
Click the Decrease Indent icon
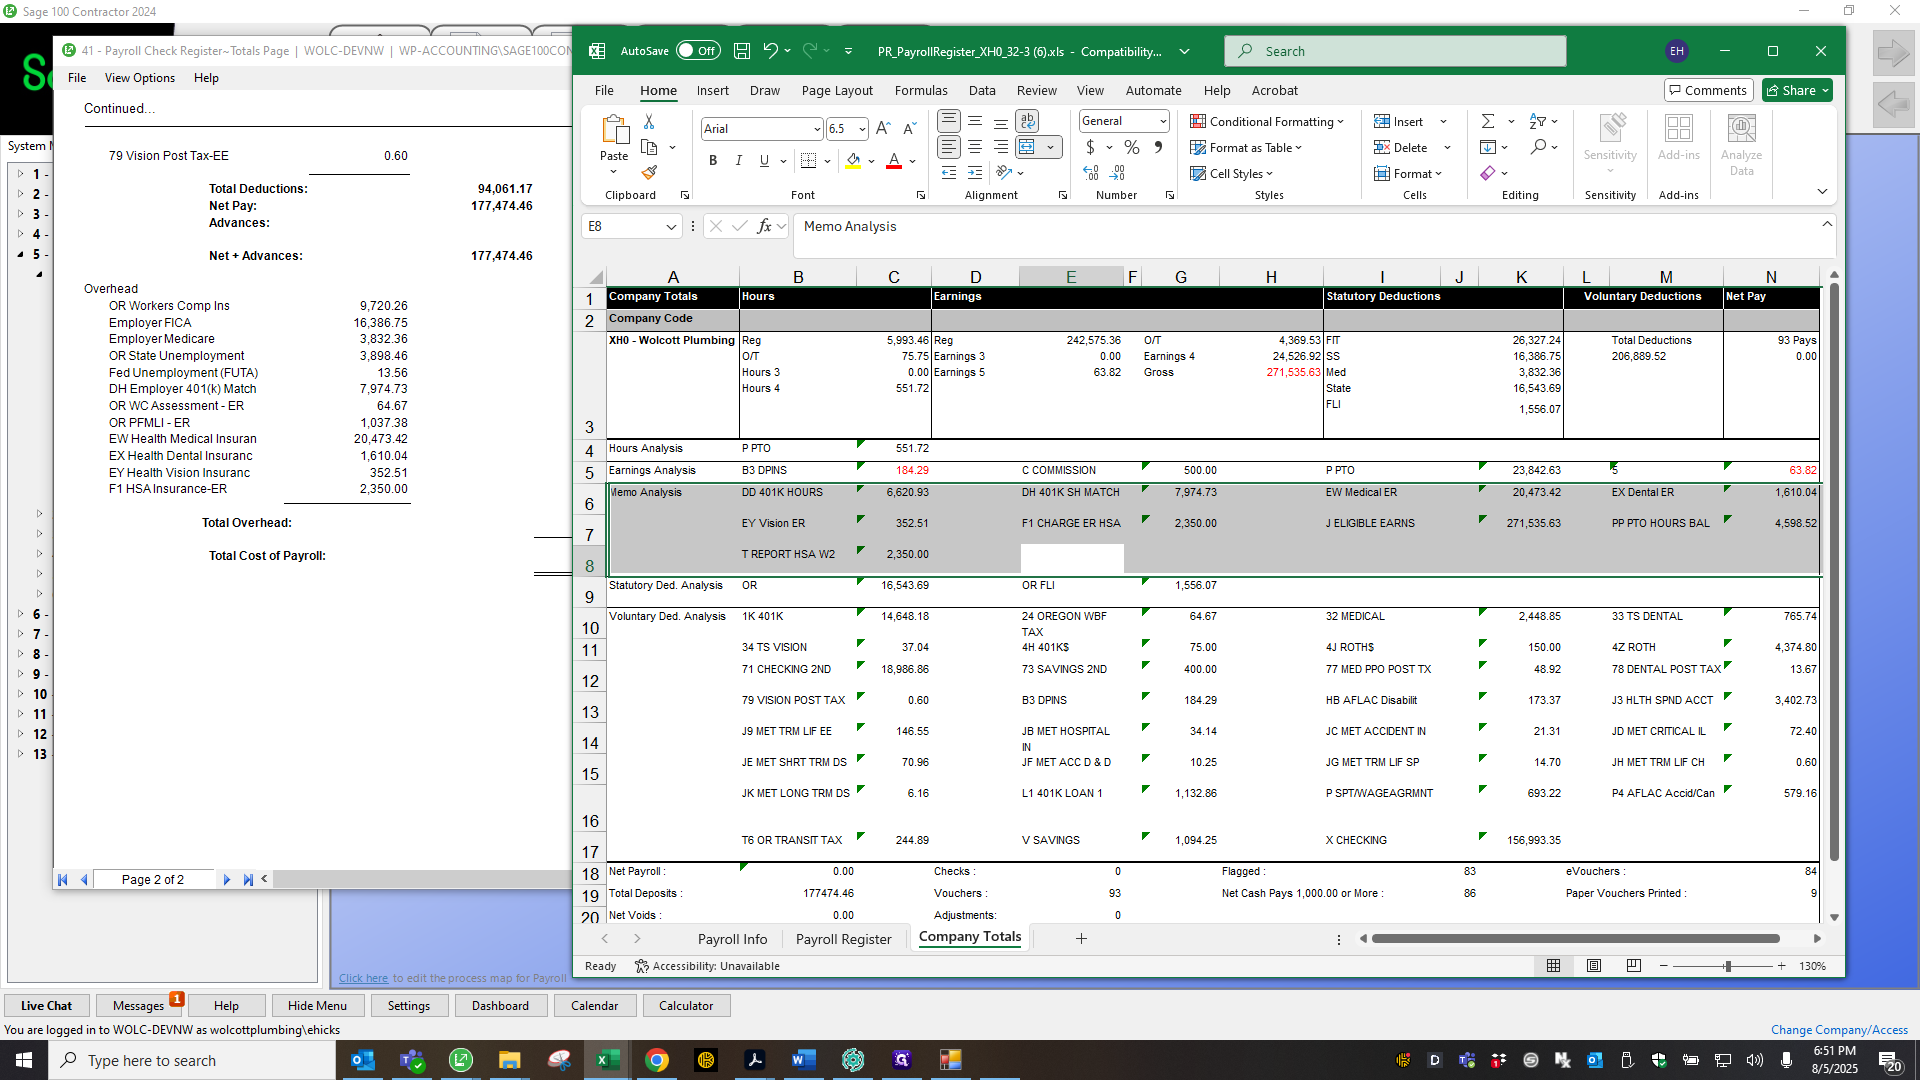[x=949, y=173]
